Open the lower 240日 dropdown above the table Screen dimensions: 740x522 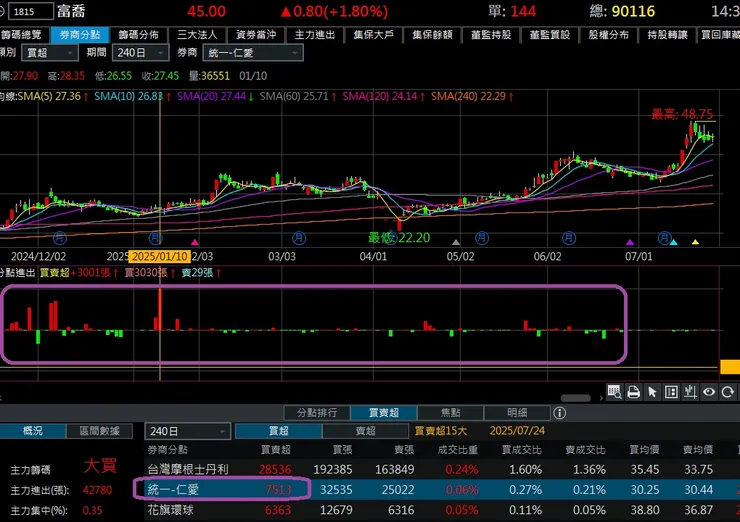coord(187,431)
